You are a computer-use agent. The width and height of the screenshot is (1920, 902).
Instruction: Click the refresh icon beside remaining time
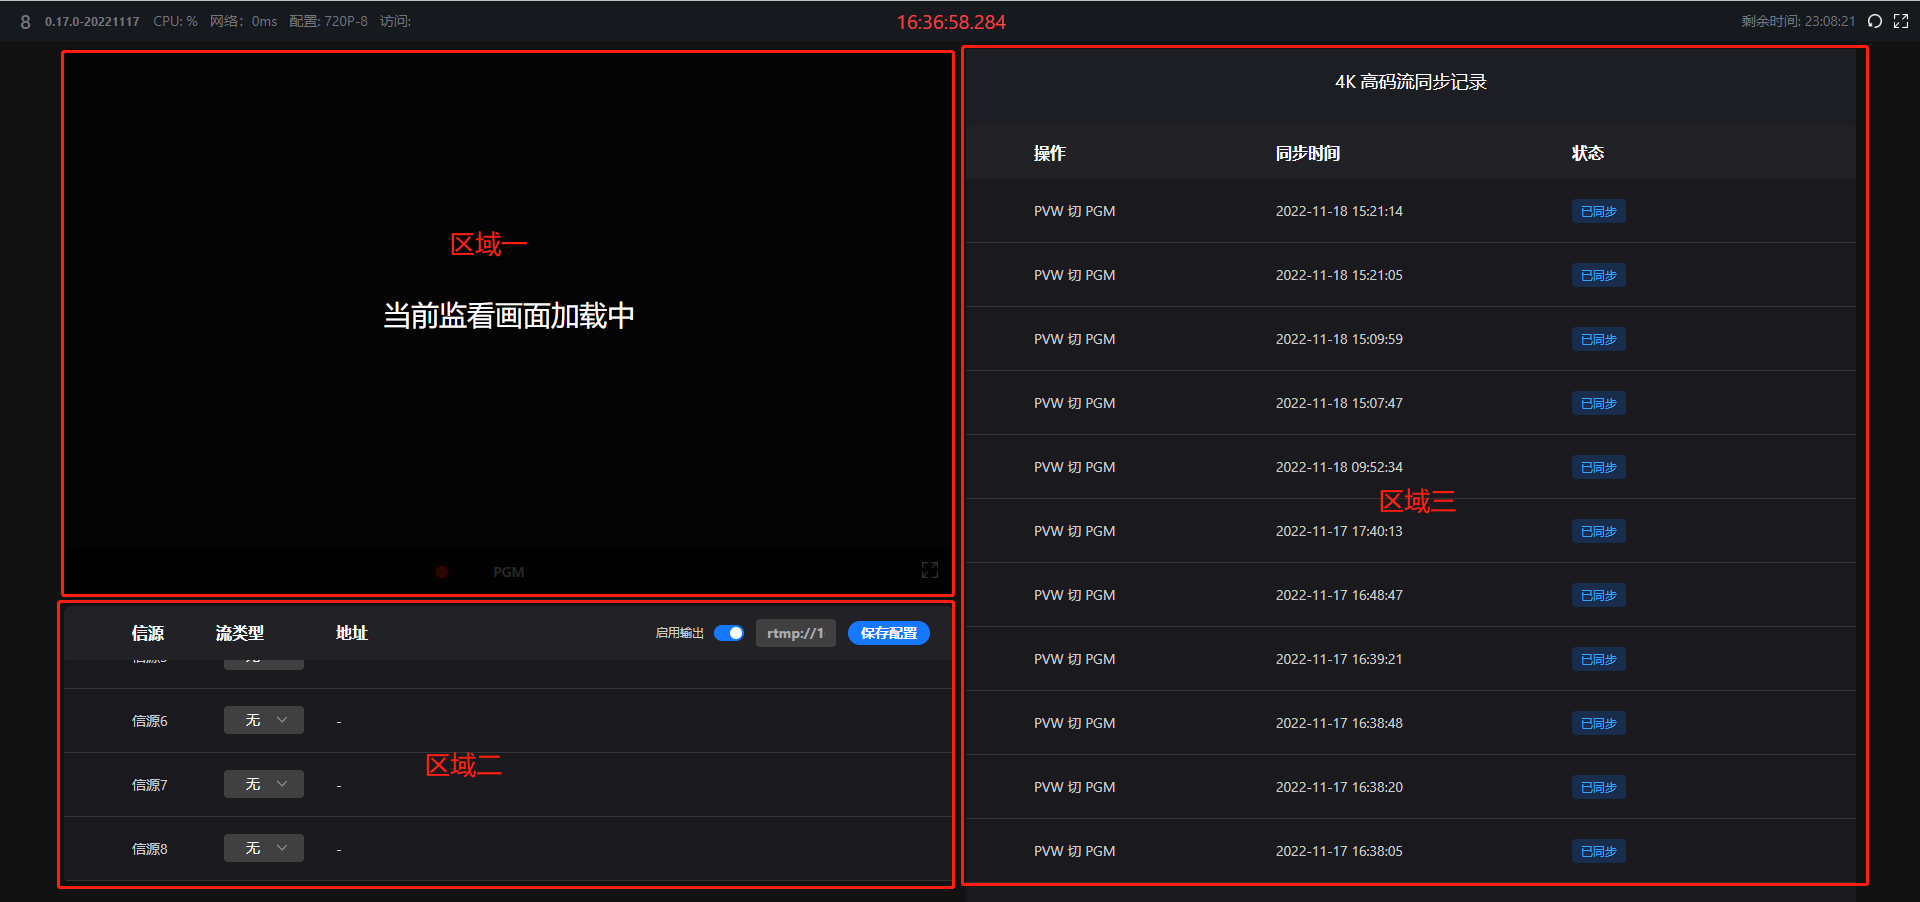point(1874,21)
